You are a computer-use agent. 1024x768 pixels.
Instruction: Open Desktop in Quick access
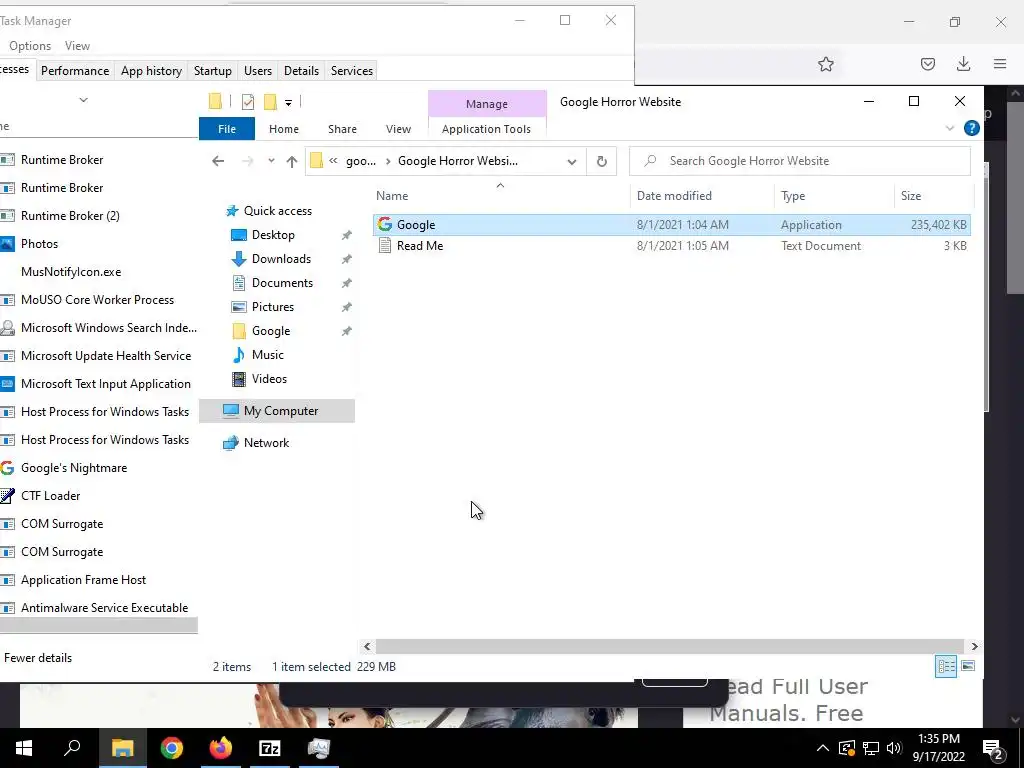pyautogui.click(x=273, y=234)
